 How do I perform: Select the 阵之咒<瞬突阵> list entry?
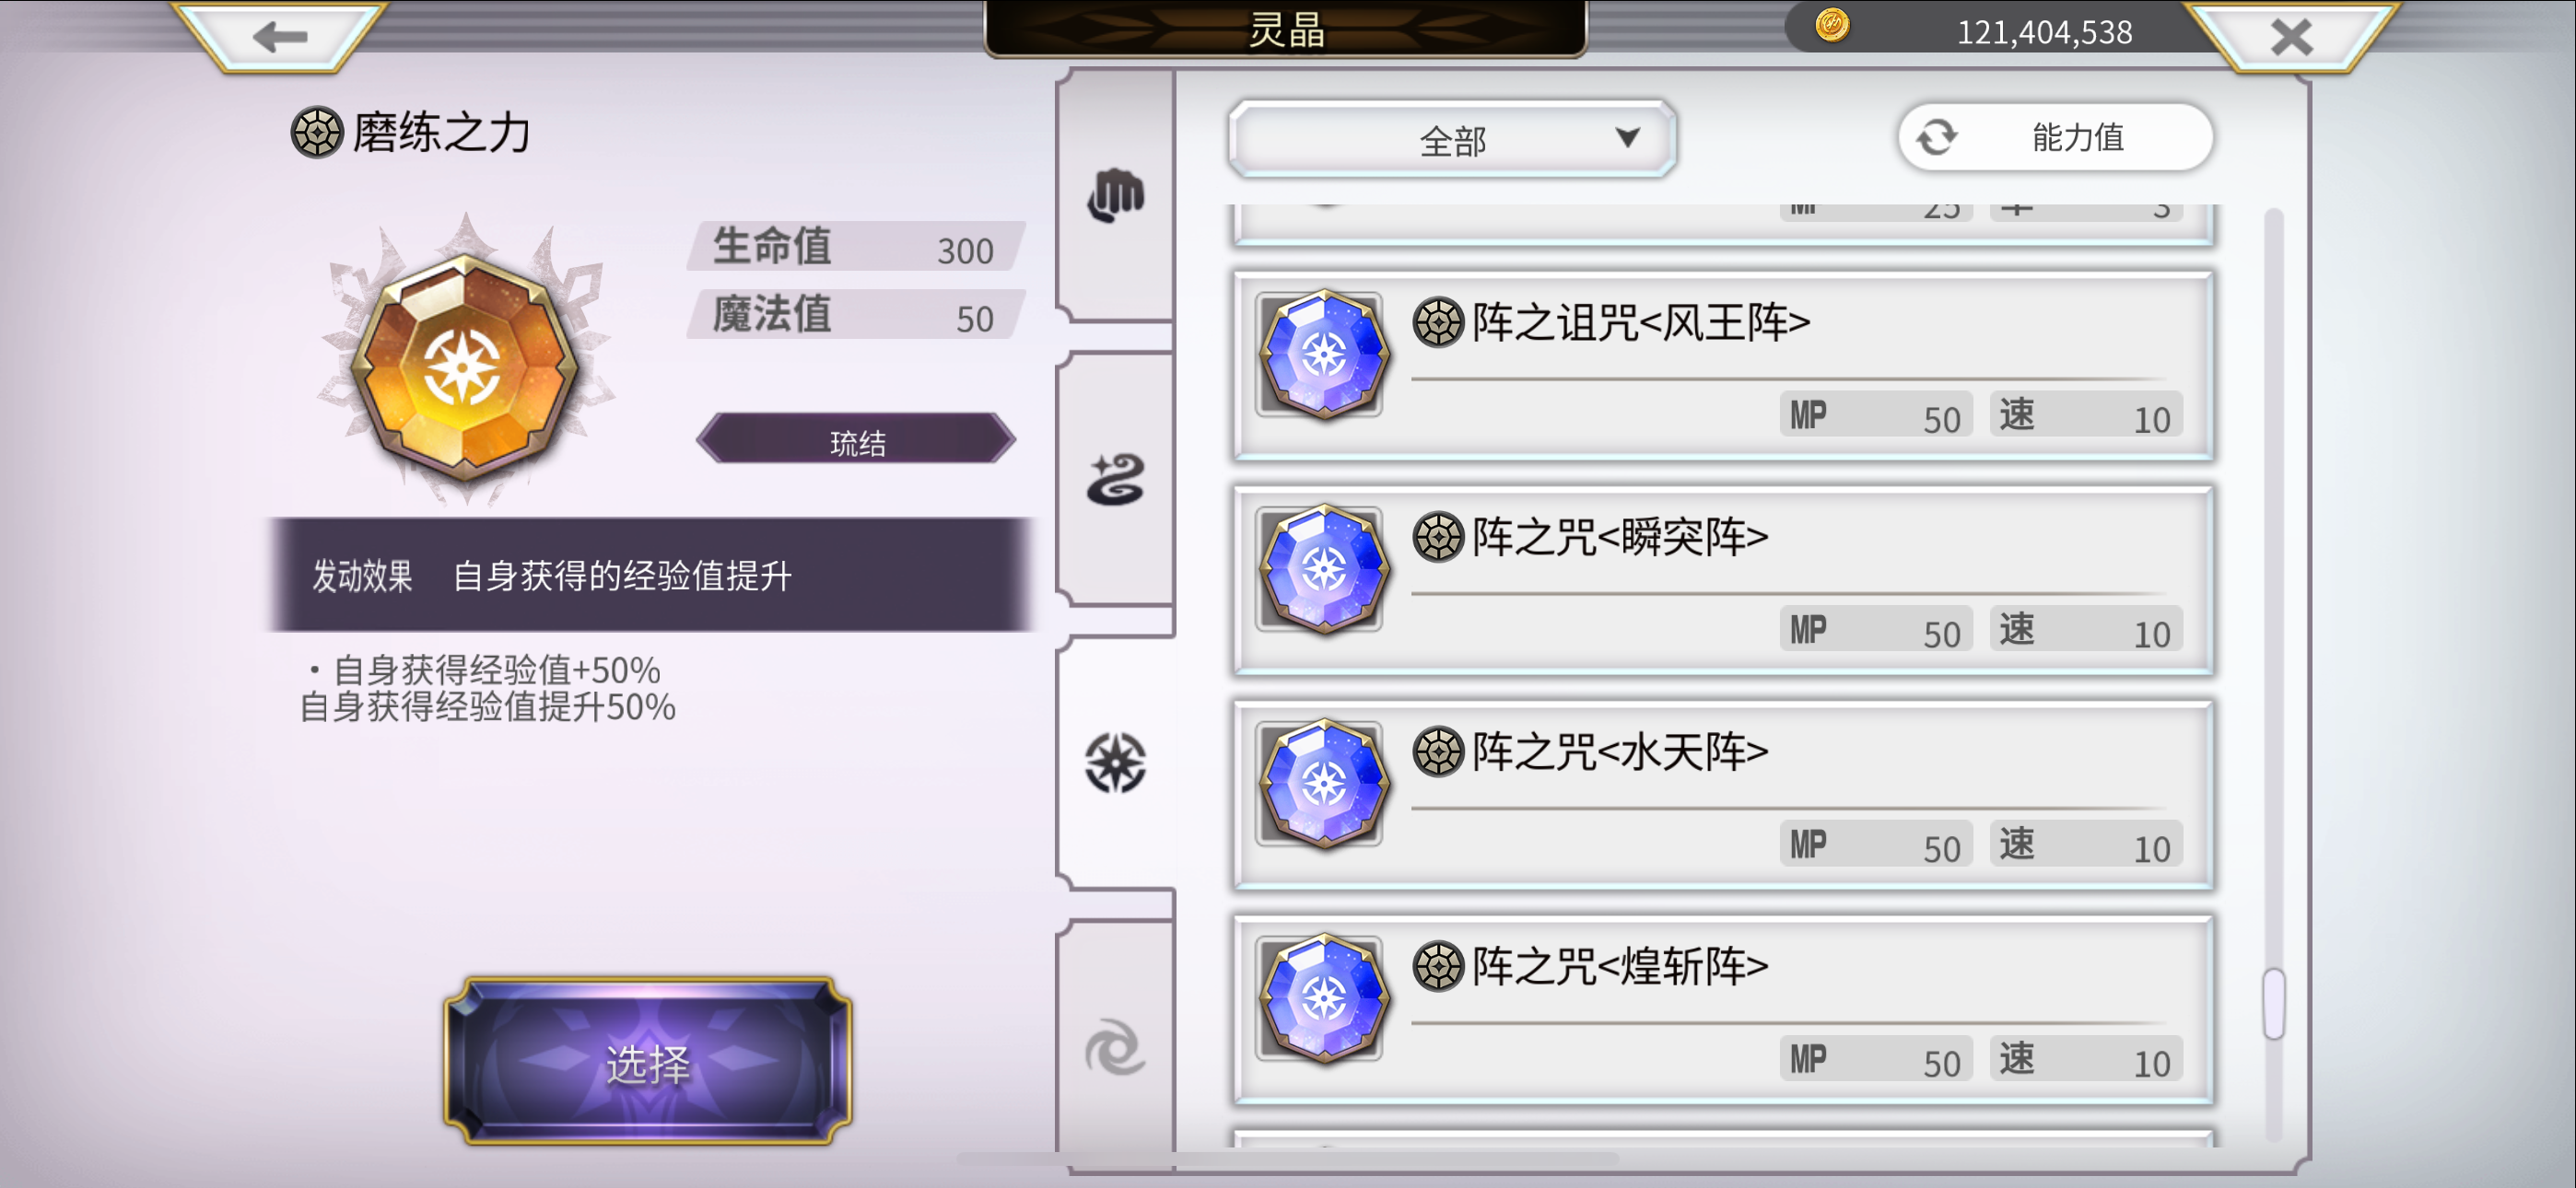pyautogui.click(x=1723, y=580)
